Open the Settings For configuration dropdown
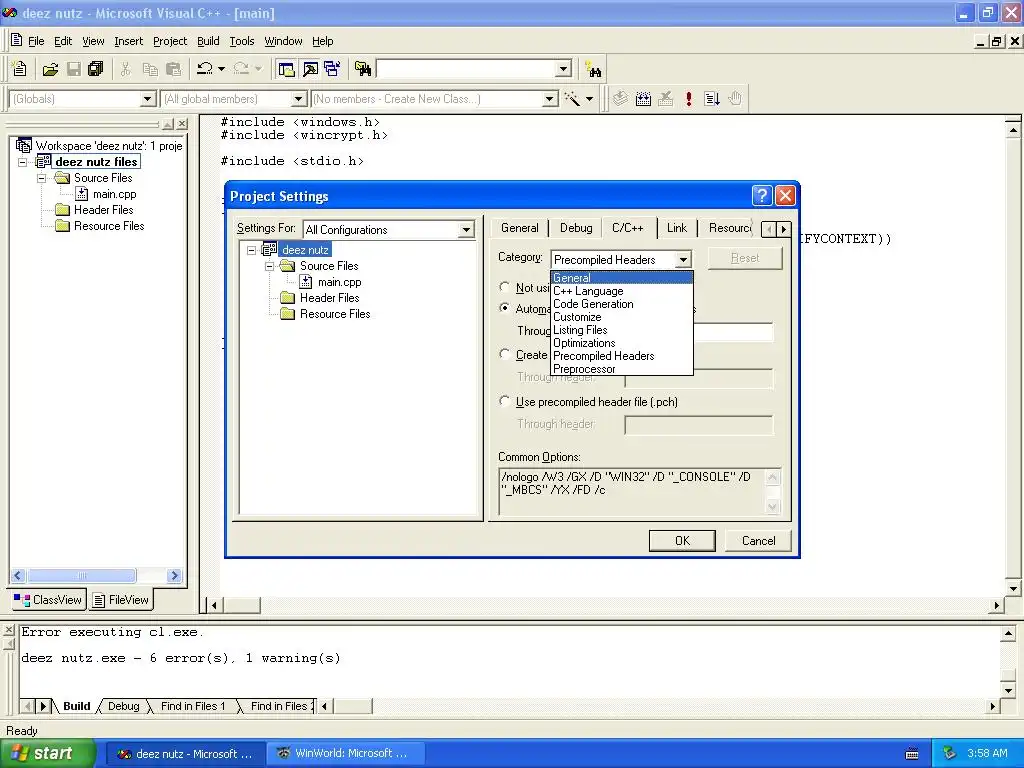The height and width of the screenshot is (768, 1024). click(466, 230)
